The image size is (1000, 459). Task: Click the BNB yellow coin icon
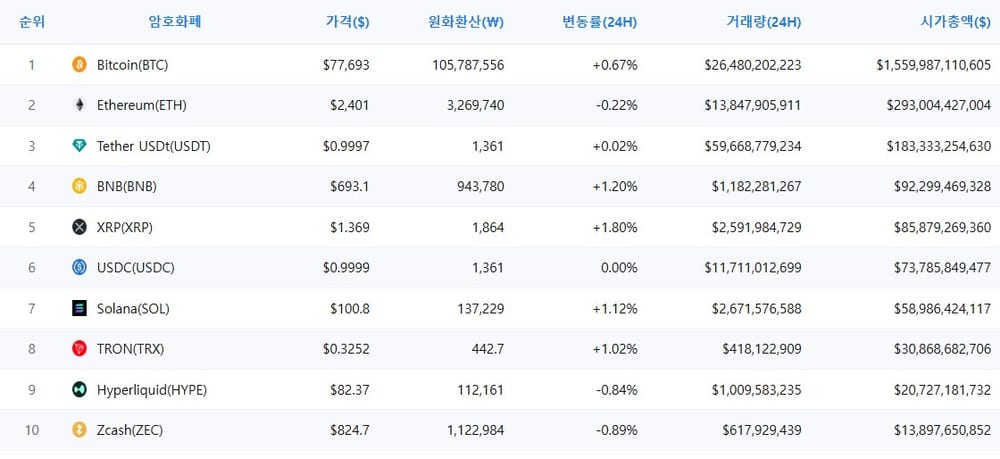point(79,186)
